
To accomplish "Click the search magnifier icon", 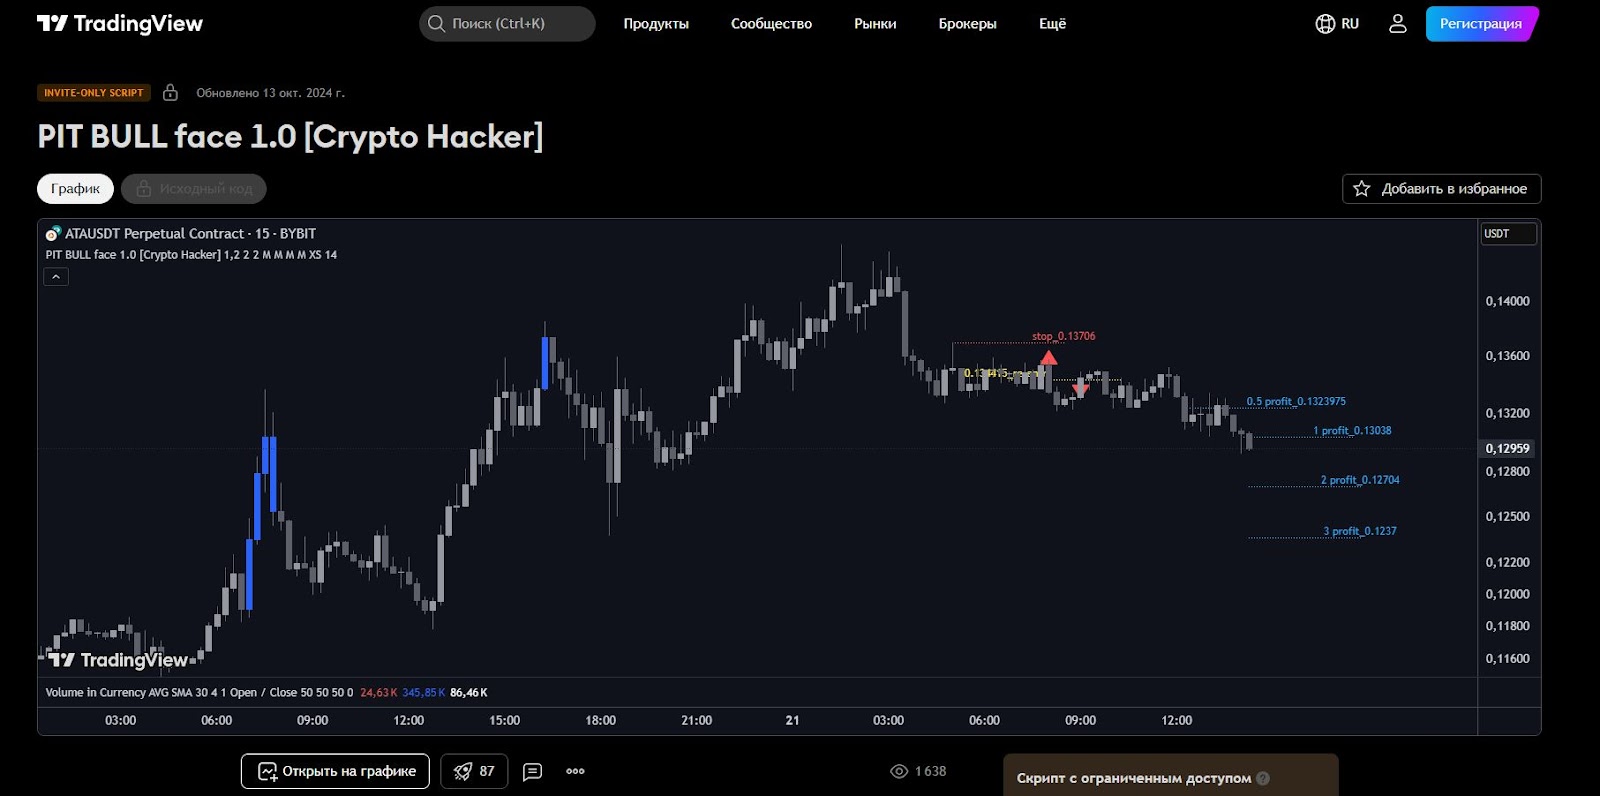I will (436, 24).
